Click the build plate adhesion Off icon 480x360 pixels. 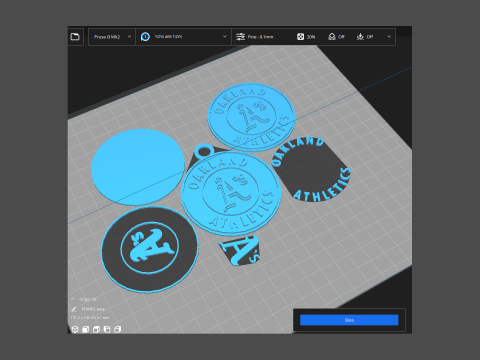coord(360,37)
